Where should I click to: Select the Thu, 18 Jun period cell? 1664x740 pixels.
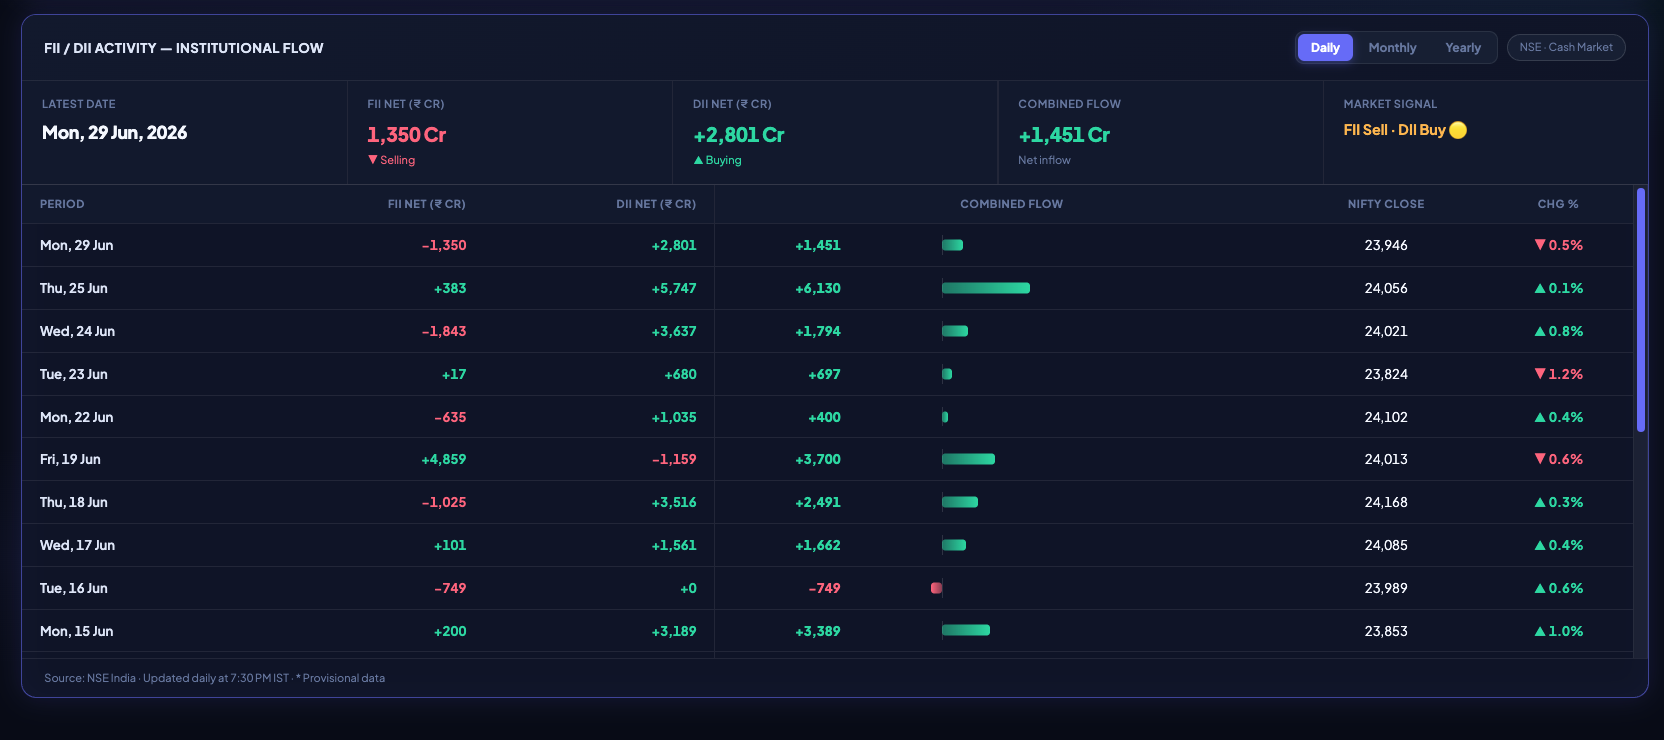(74, 502)
